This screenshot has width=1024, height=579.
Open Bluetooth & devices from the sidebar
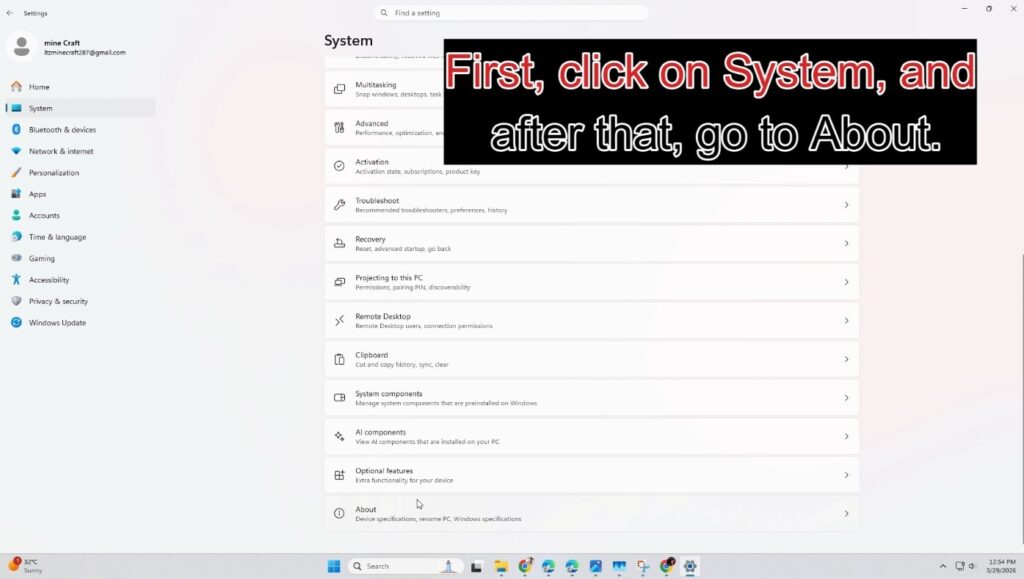coord(18,129)
